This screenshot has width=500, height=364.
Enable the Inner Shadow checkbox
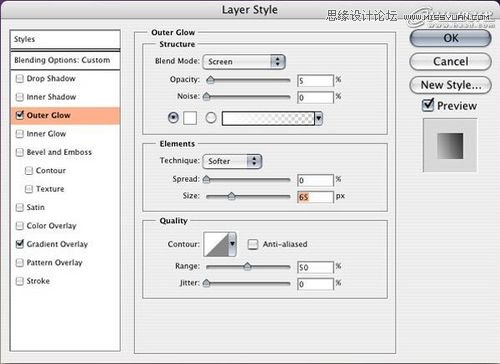pos(20,97)
